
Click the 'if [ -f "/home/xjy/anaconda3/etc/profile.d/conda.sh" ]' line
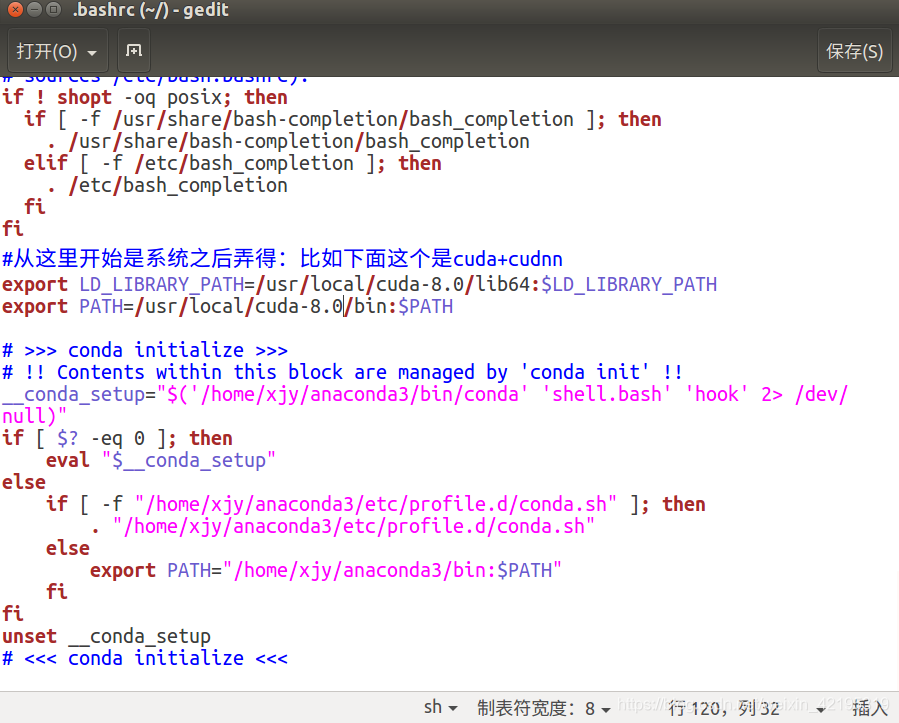376,505
